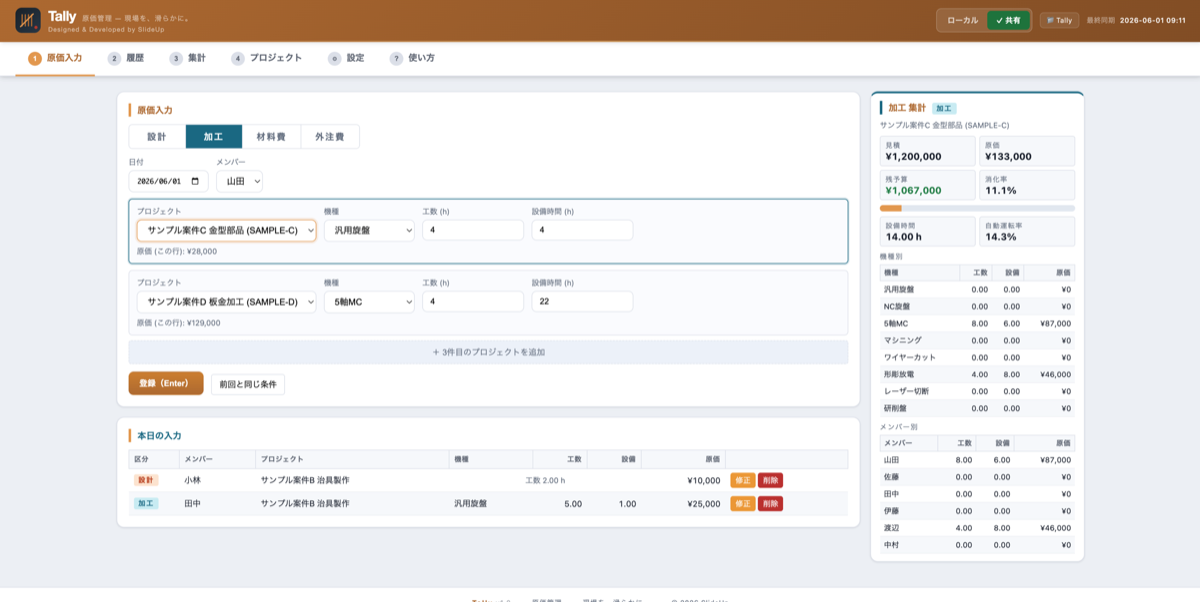Click the 登録 (Enter) button
The height and width of the screenshot is (602, 1200).
point(166,383)
